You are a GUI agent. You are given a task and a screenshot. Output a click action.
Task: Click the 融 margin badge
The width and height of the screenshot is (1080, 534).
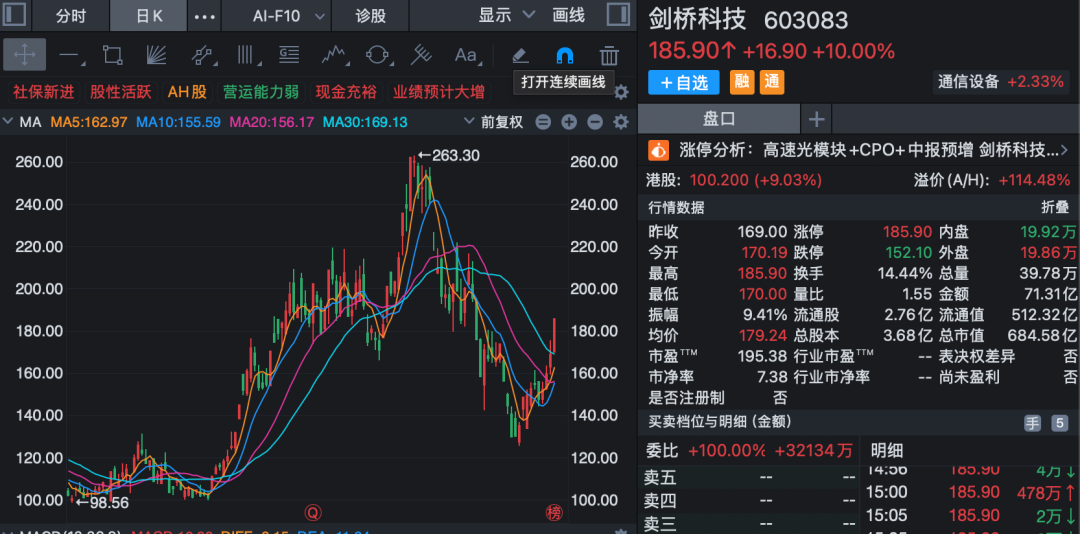(x=742, y=83)
